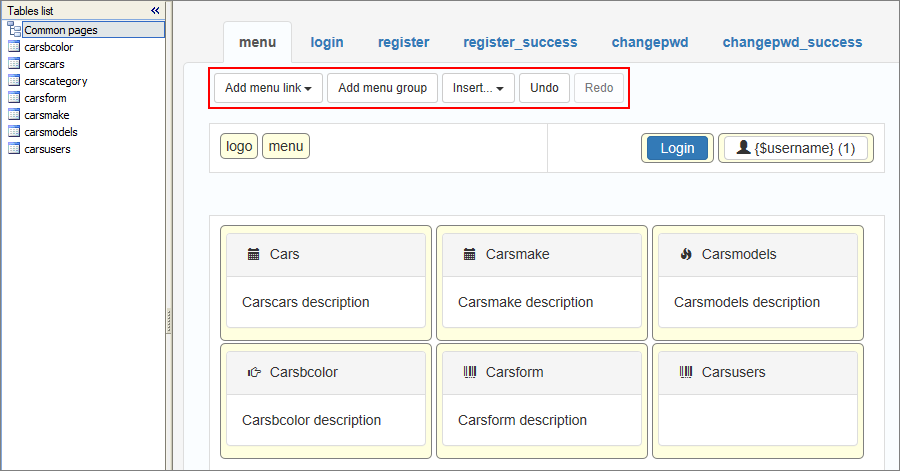Select the menu element next to logo
900x471 pixels.
point(286,146)
